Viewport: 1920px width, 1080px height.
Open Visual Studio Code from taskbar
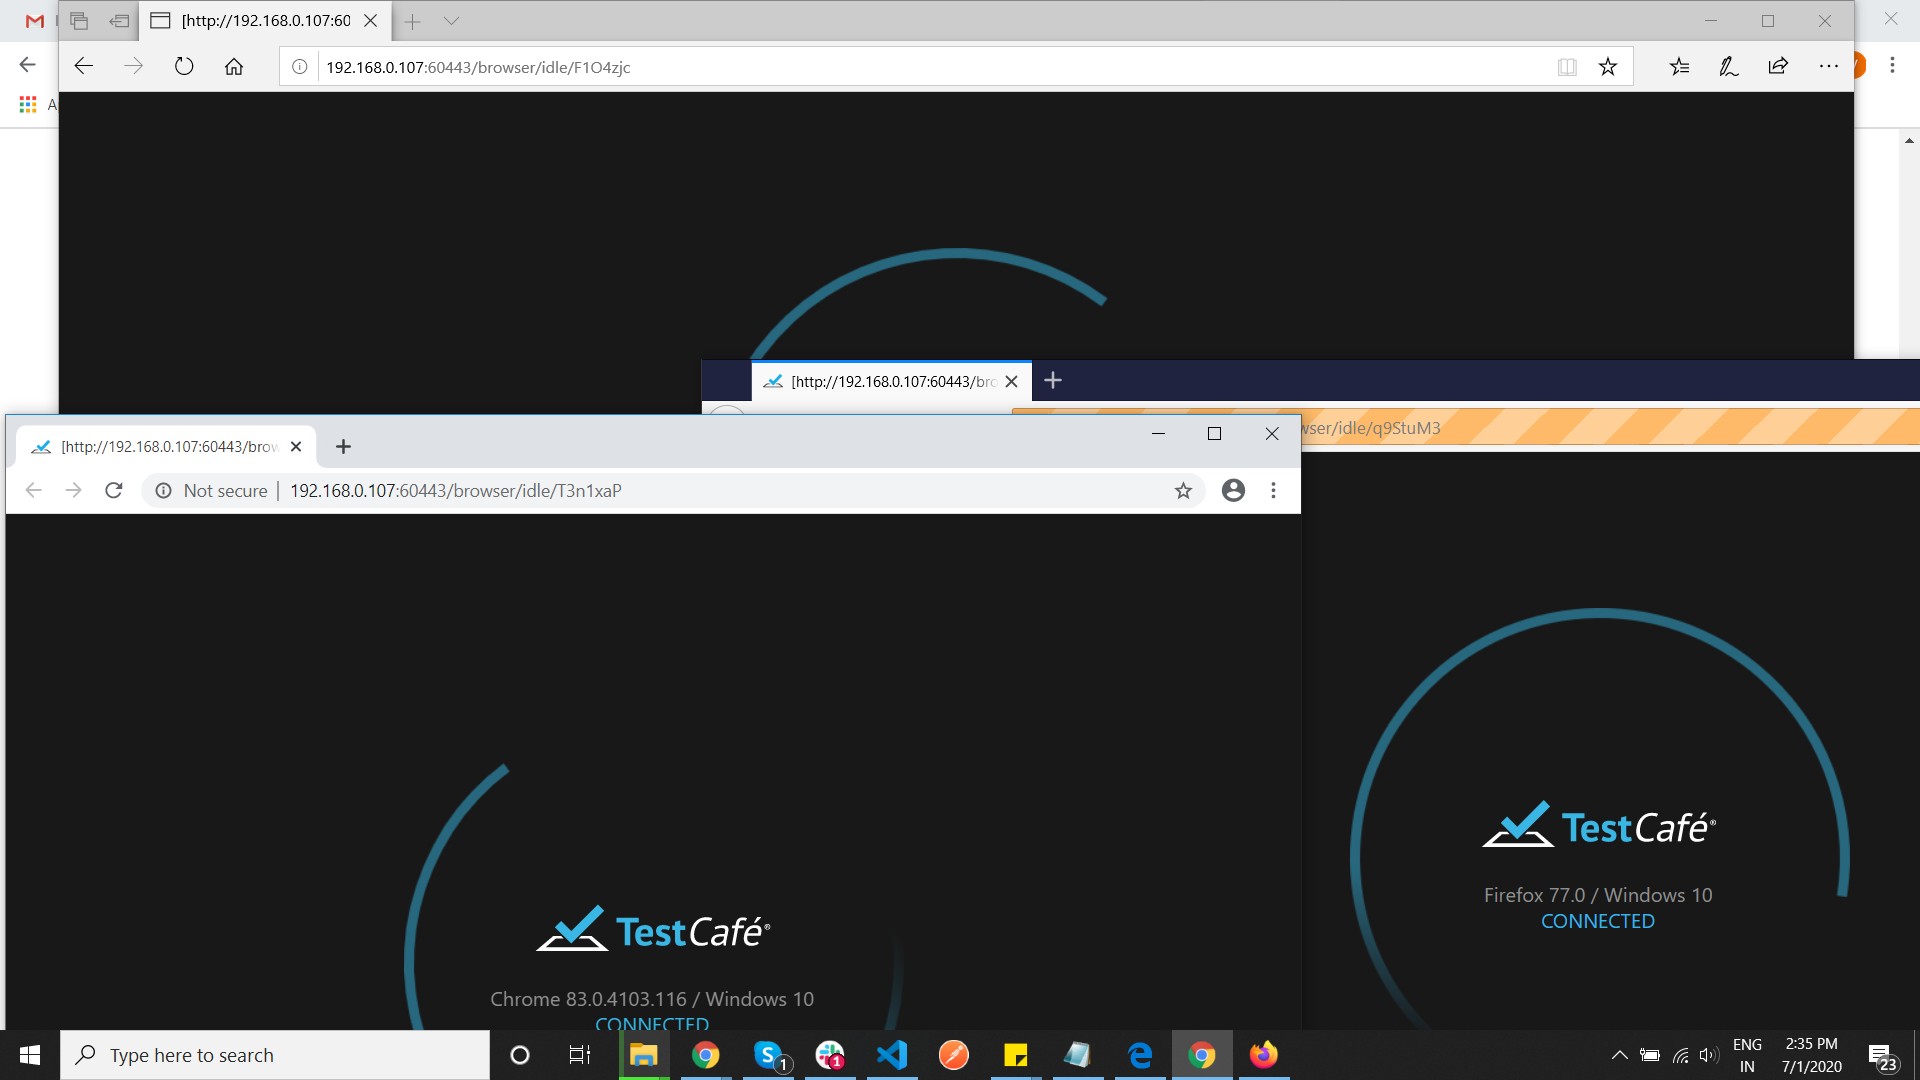(x=892, y=1055)
